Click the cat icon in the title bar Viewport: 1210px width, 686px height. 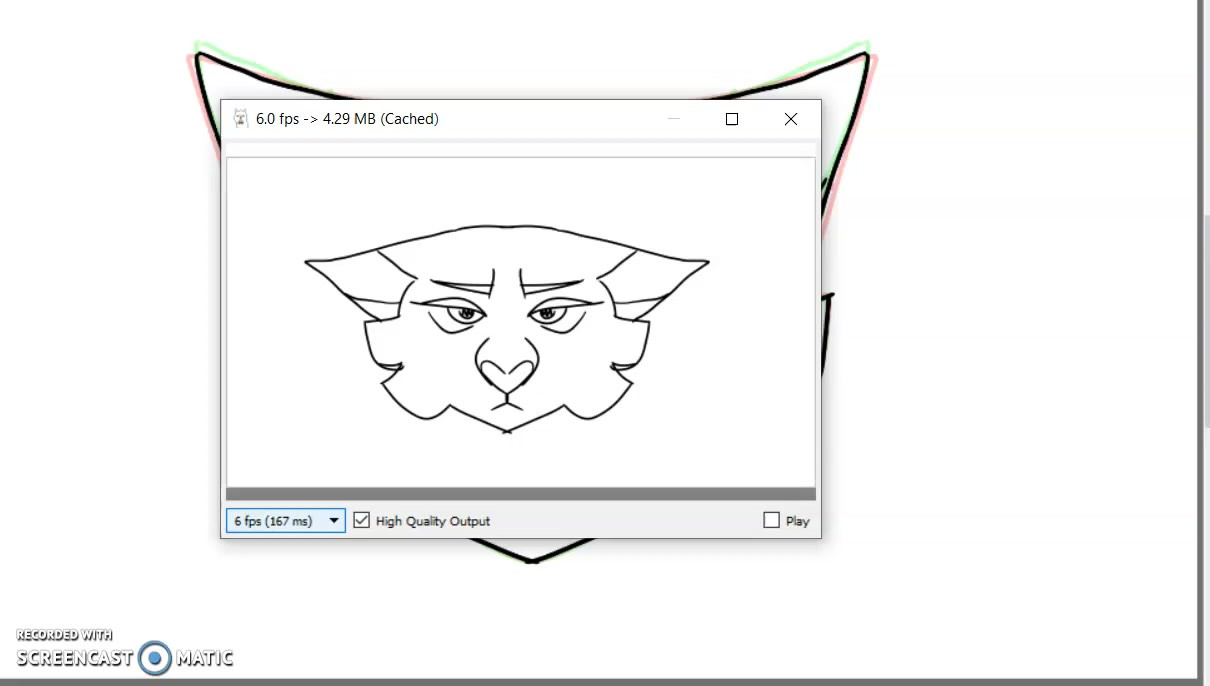pyautogui.click(x=240, y=118)
